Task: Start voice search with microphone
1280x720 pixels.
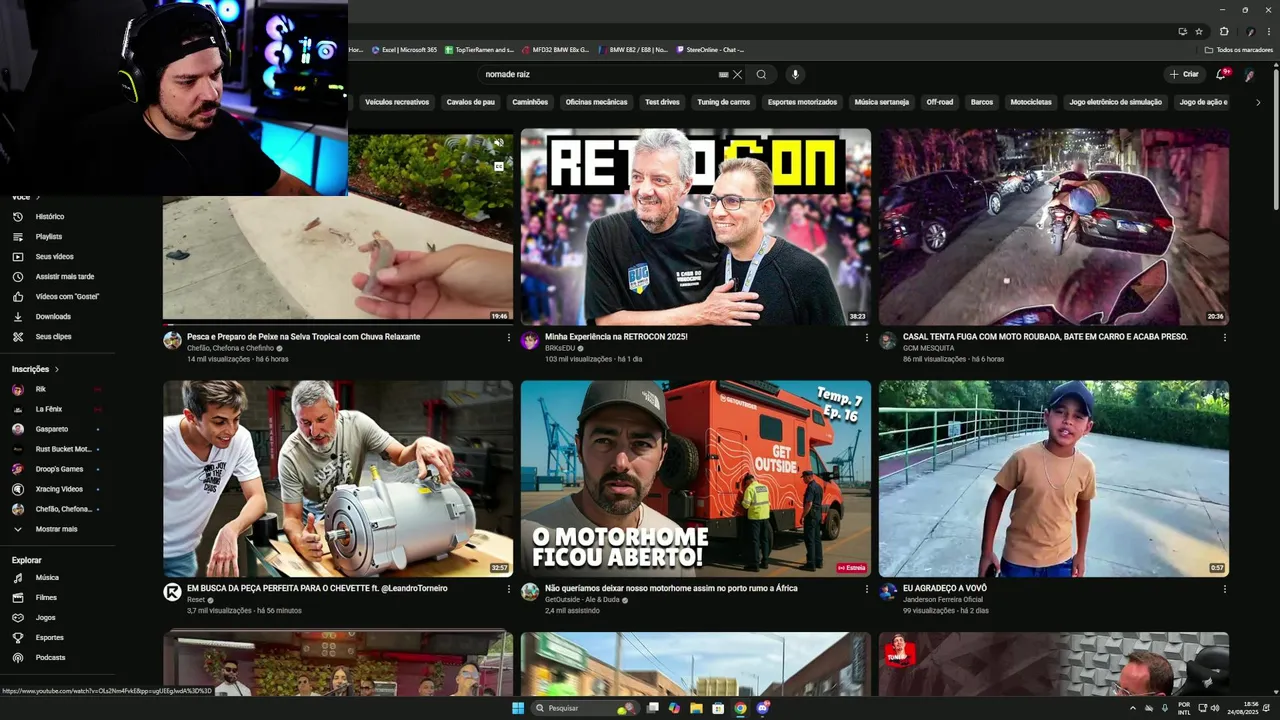Action: pyautogui.click(x=795, y=74)
